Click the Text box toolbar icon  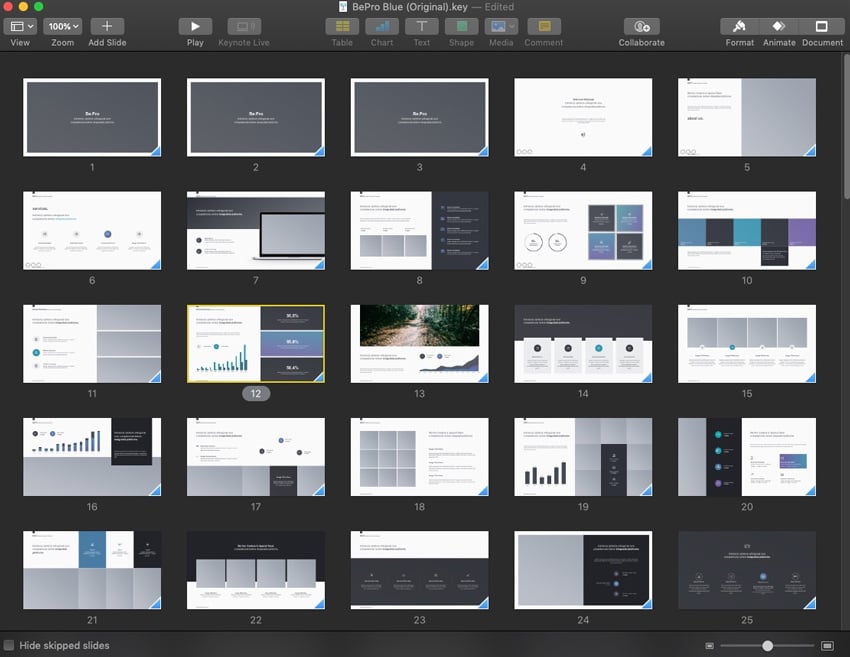422,27
